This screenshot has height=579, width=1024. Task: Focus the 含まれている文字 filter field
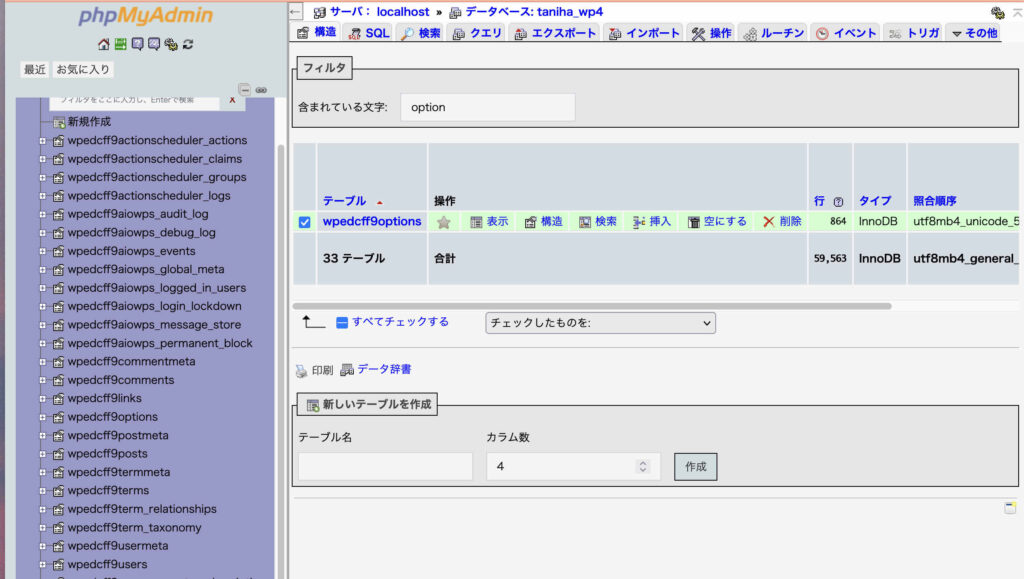tap(488, 107)
